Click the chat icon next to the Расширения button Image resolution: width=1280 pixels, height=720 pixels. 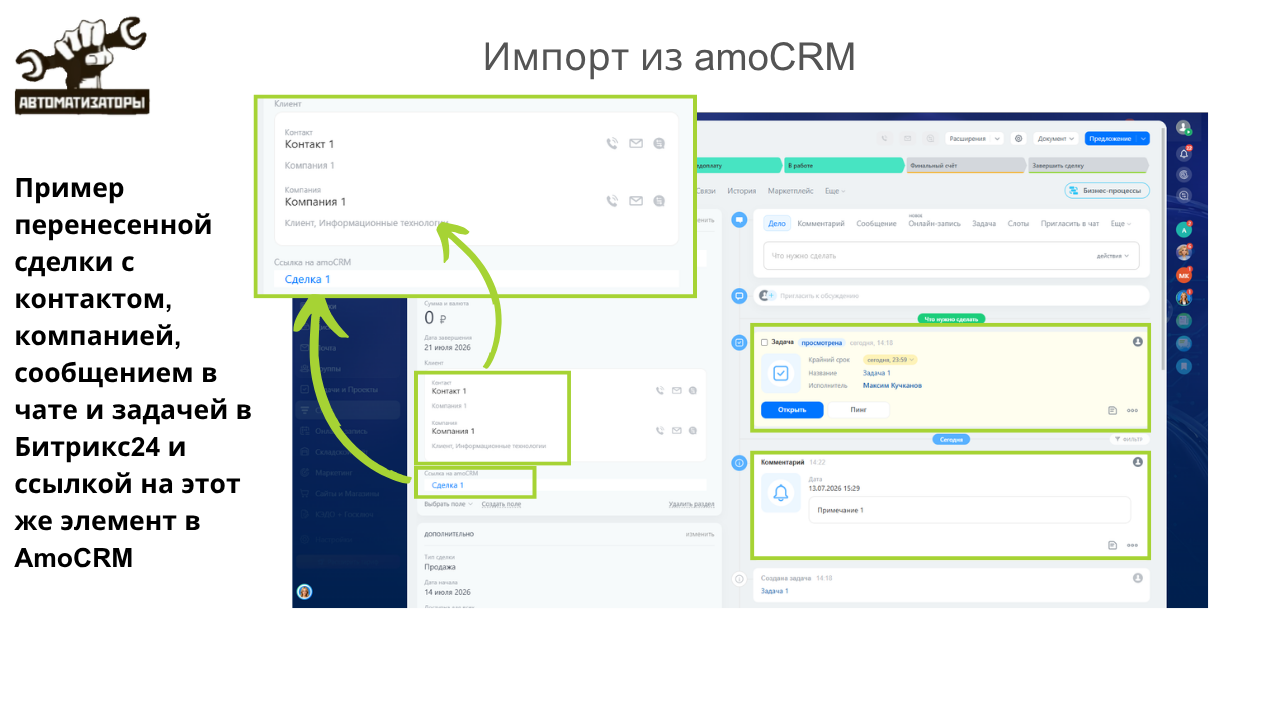pyautogui.click(x=930, y=139)
